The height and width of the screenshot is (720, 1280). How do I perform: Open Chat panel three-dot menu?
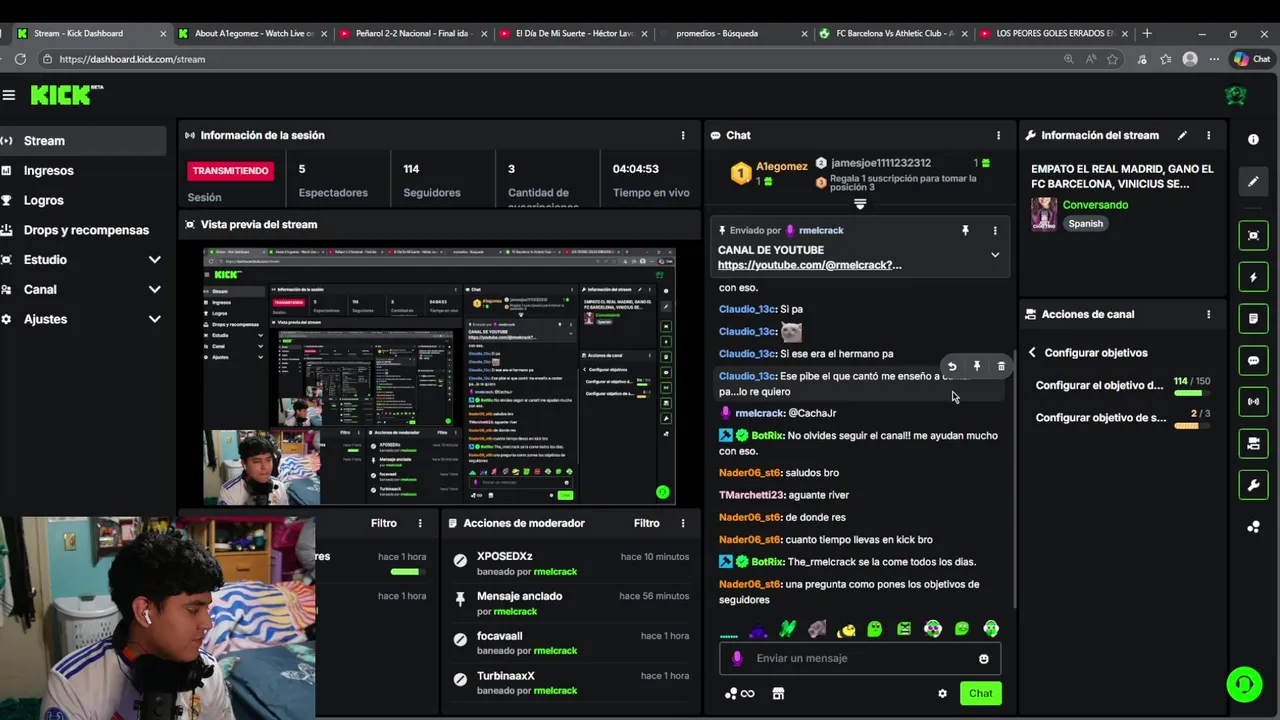[x=998, y=135]
